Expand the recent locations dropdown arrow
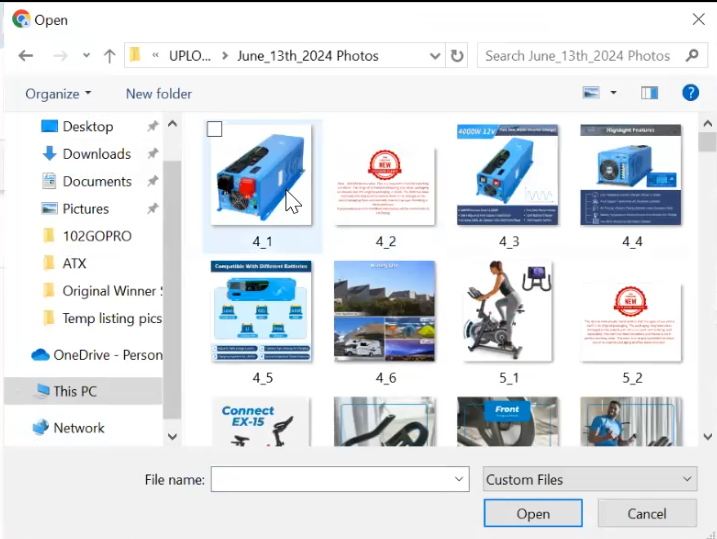Image resolution: width=717 pixels, height=539 pixels. (x=87, y=56)
